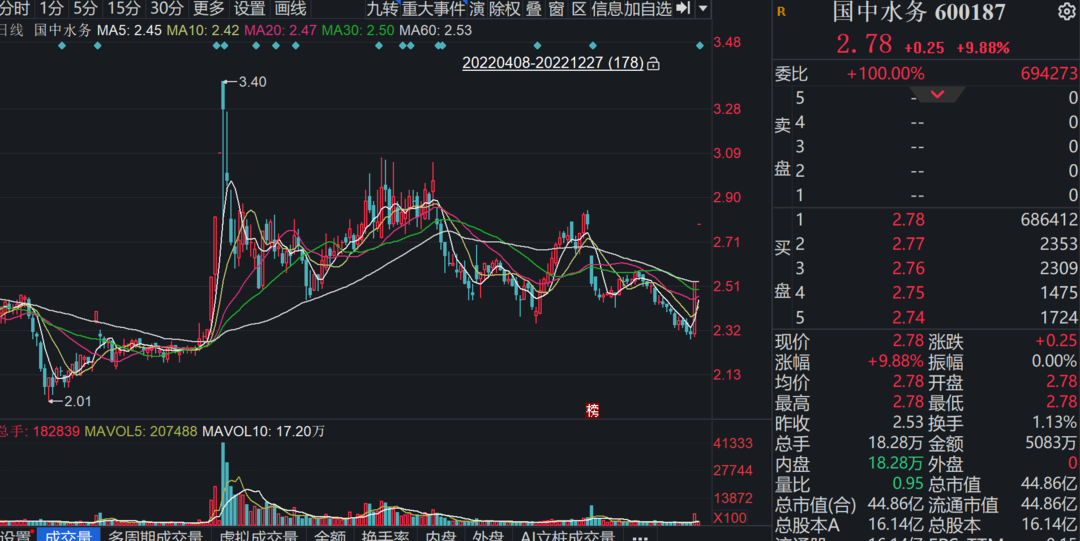
Task: Click the stock title 国中水务 600187
Action: click(918, 12)
